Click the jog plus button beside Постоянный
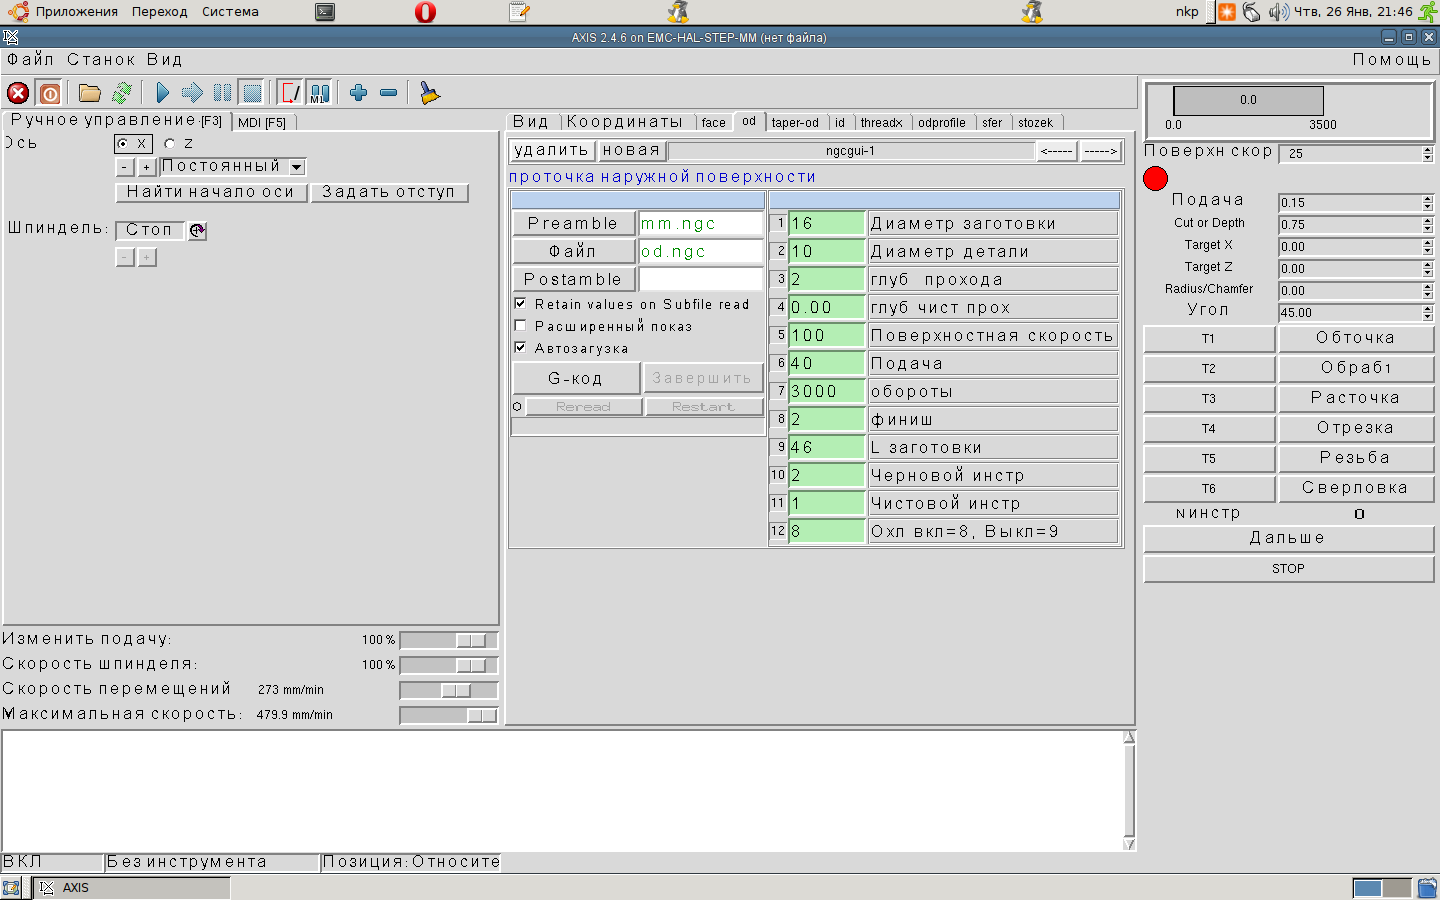This screenshot has height=900, width=1440. point(146,167)
